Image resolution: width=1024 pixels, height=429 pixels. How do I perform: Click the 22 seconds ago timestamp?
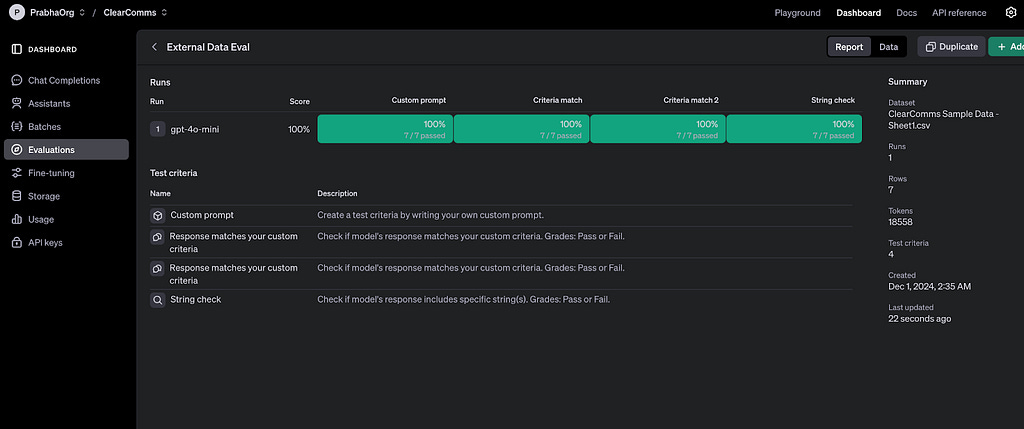pos(920,319)
